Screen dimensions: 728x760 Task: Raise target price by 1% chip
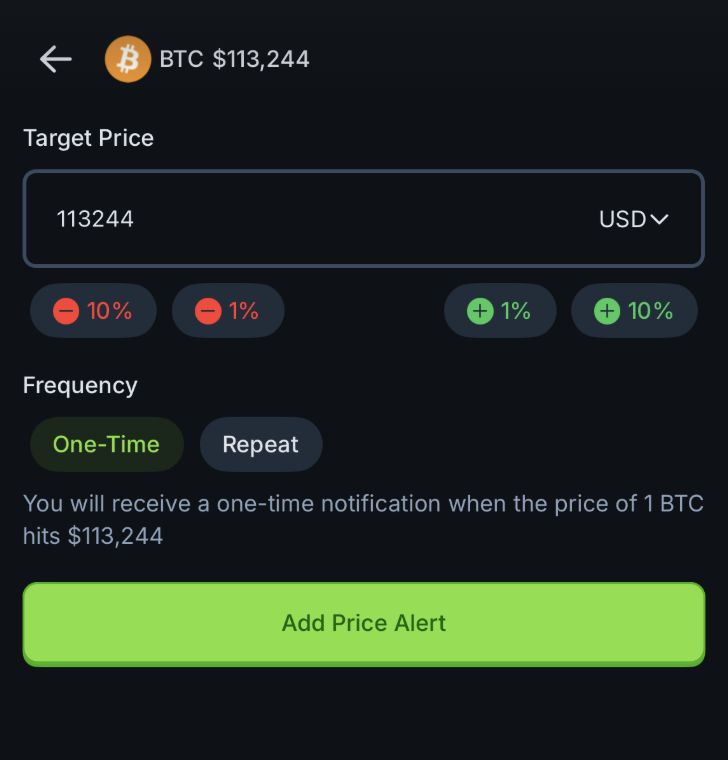click(x=500, y=311)
